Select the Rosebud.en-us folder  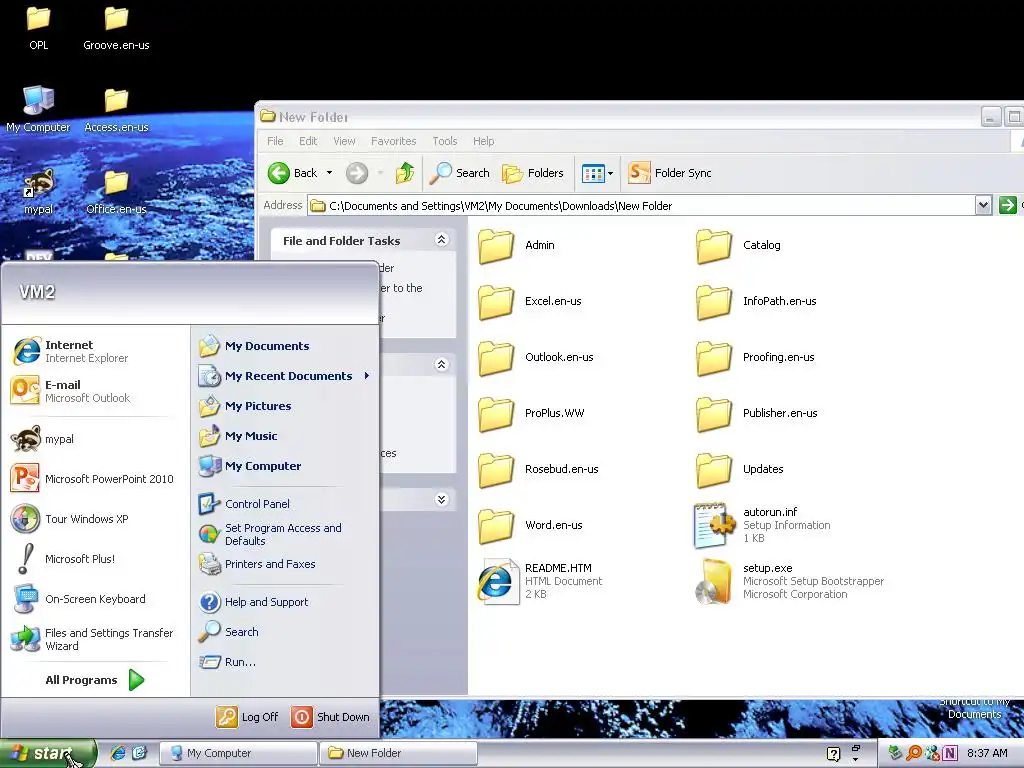tap(538, 470)
